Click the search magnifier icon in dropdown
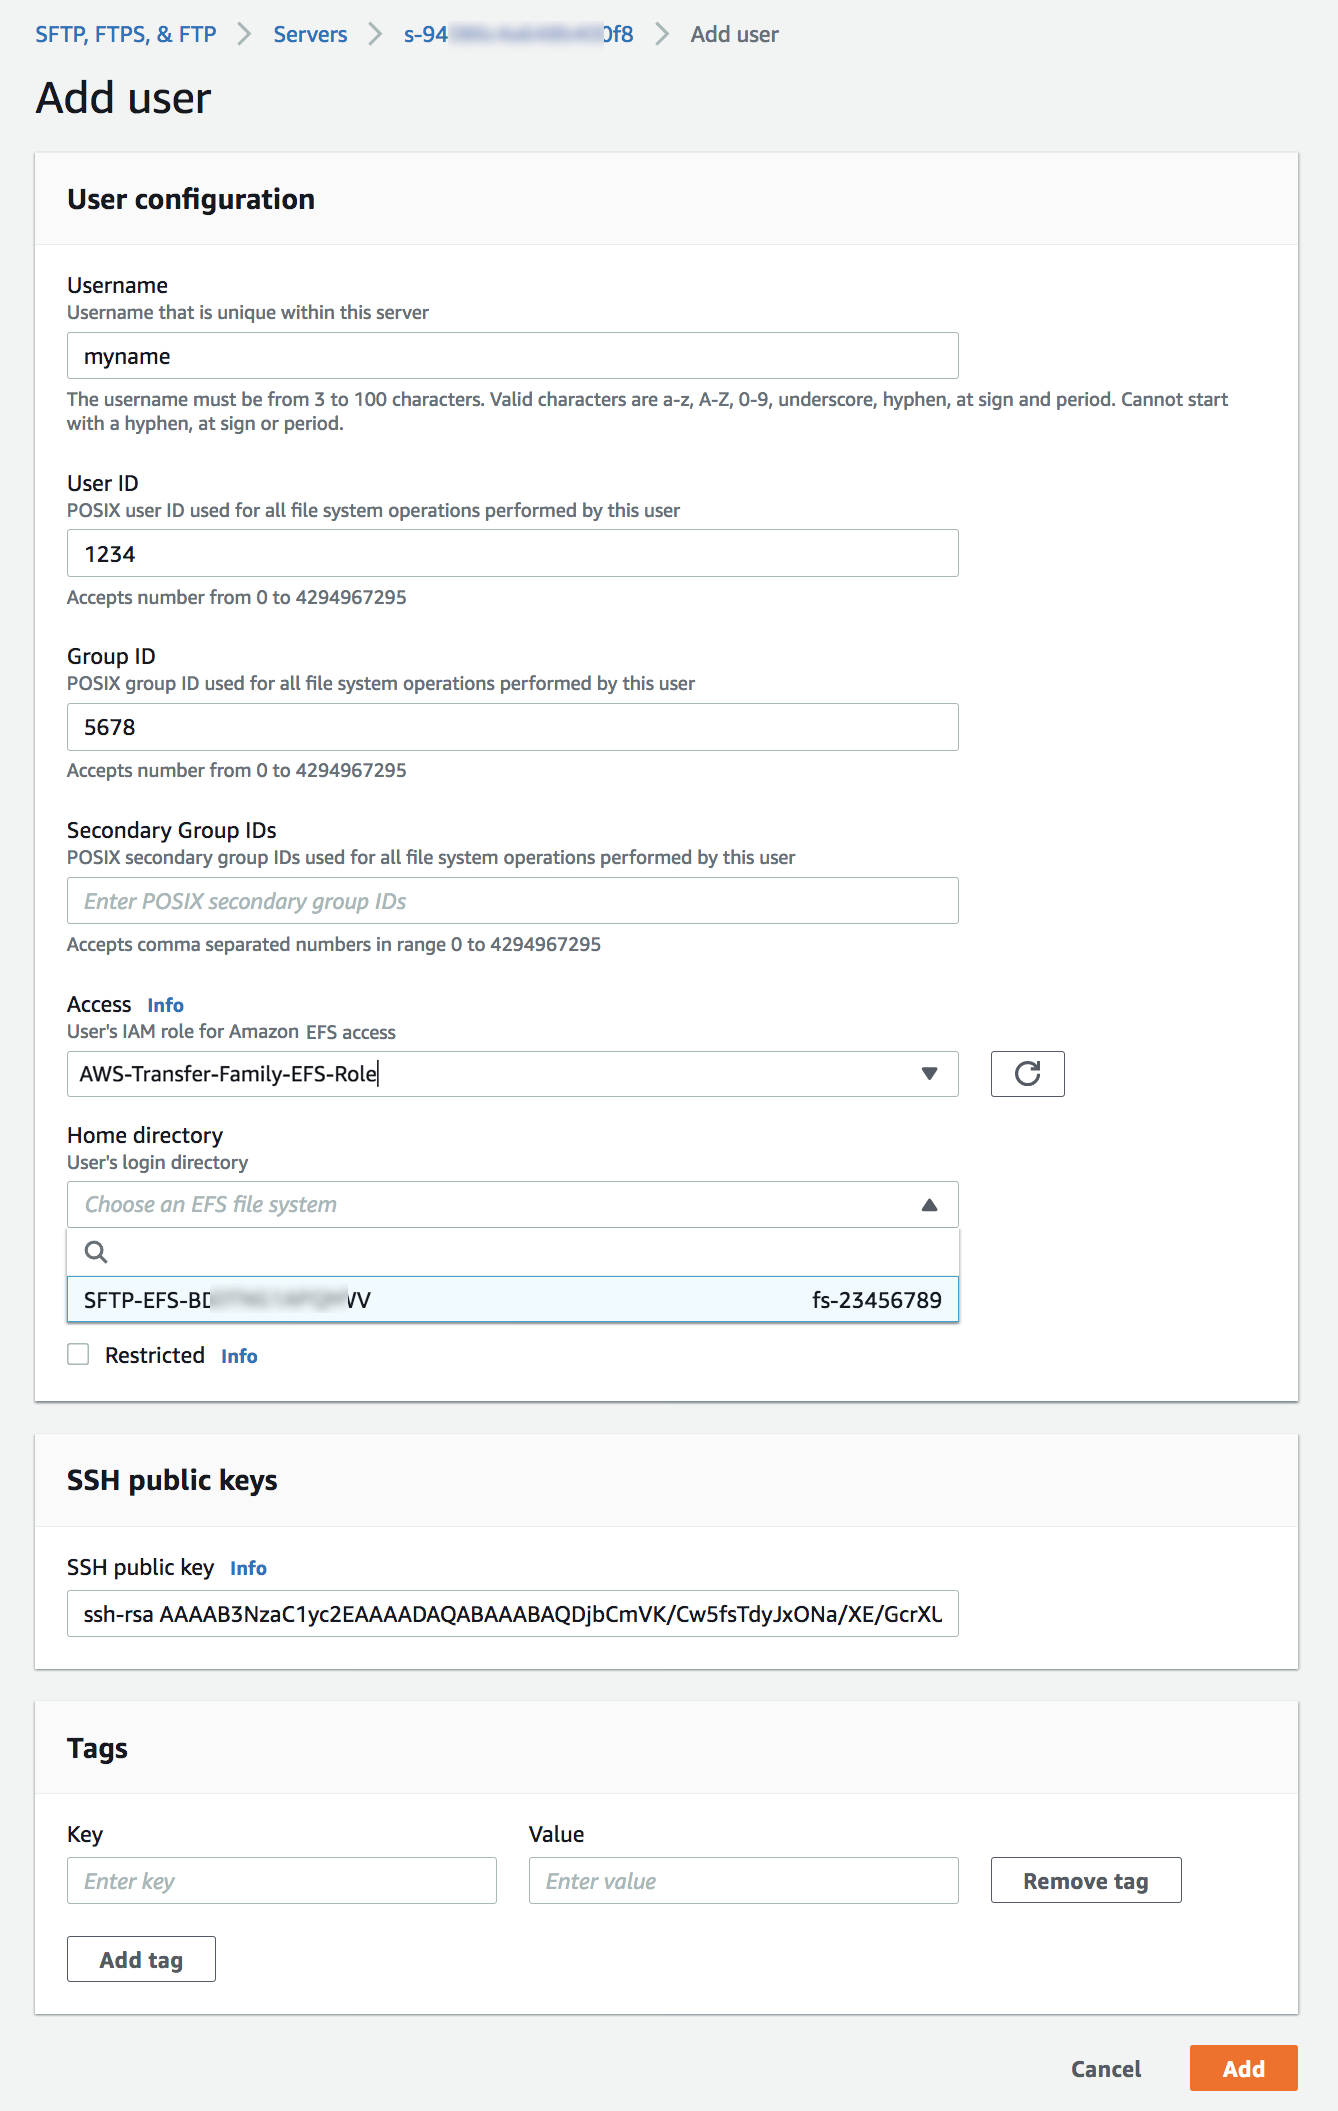Screen dimensions: 1338x2111 pos(96,1252)
